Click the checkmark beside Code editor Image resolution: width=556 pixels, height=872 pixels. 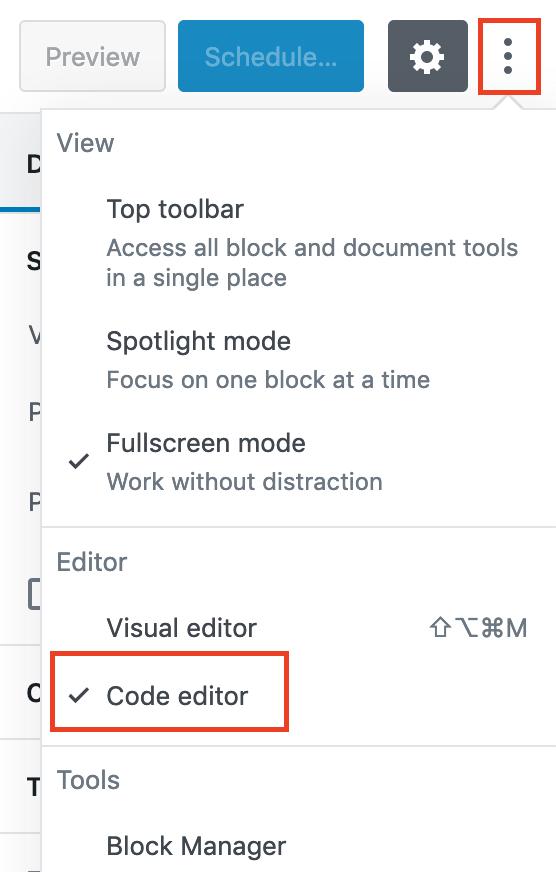(79, 695)
